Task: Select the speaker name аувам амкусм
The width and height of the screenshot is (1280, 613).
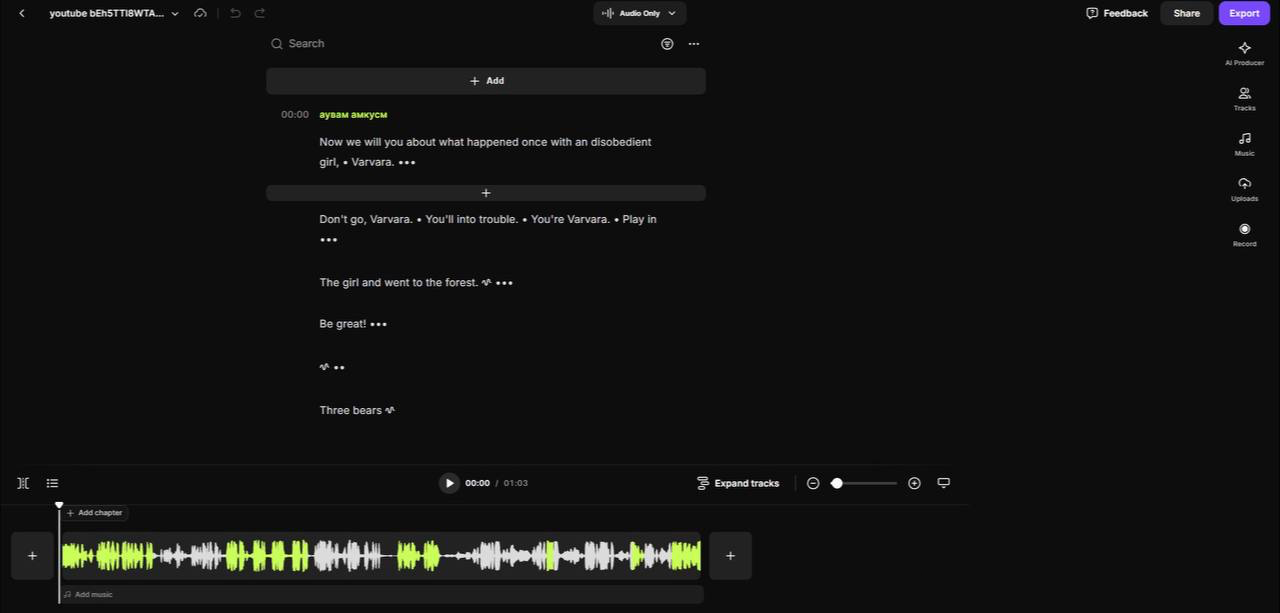Action: coord(353,115)
